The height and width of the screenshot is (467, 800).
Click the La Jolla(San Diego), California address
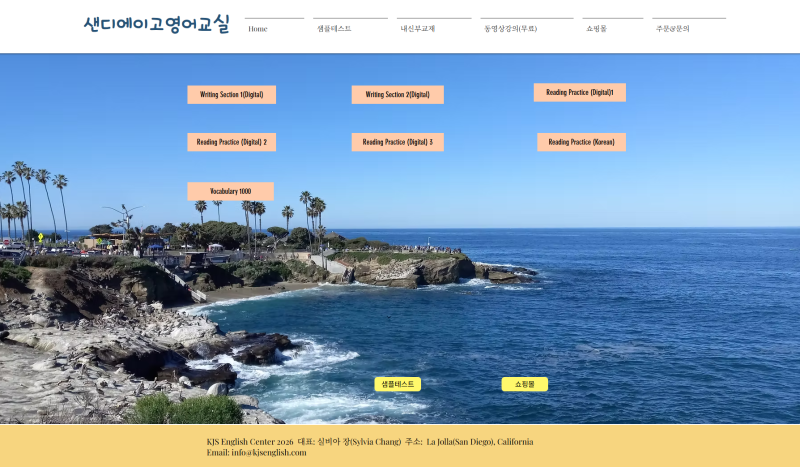point(480,441)
